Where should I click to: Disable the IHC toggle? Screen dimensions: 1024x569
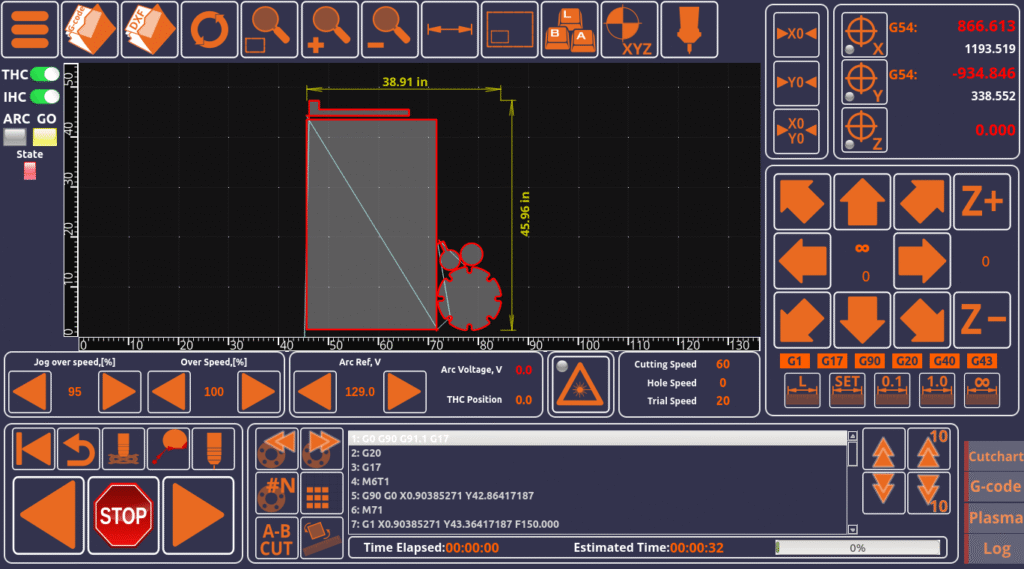click(44, 97)
